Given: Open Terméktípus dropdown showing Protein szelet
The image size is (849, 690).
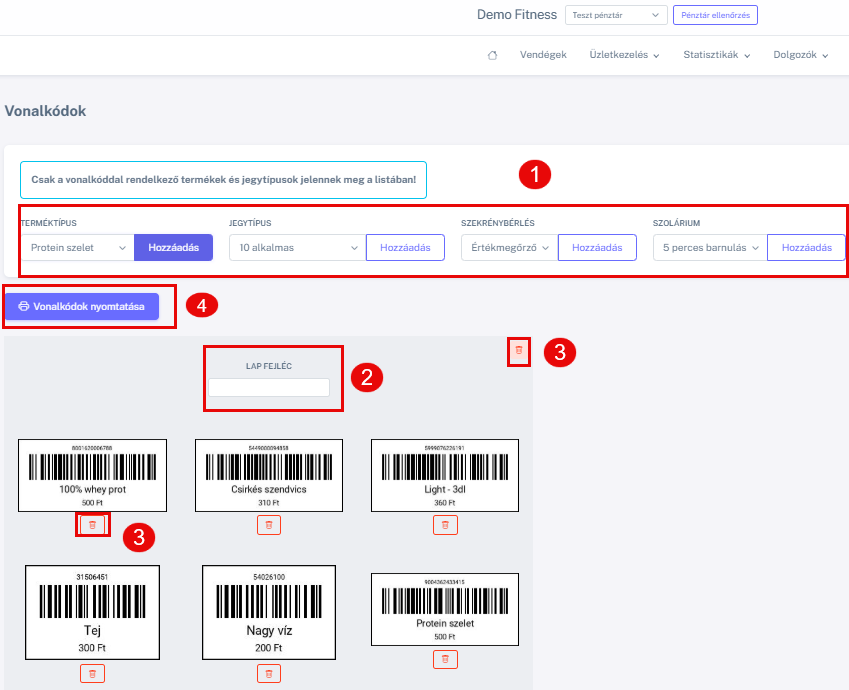Looking at the screenshot, I should point(77,248).
